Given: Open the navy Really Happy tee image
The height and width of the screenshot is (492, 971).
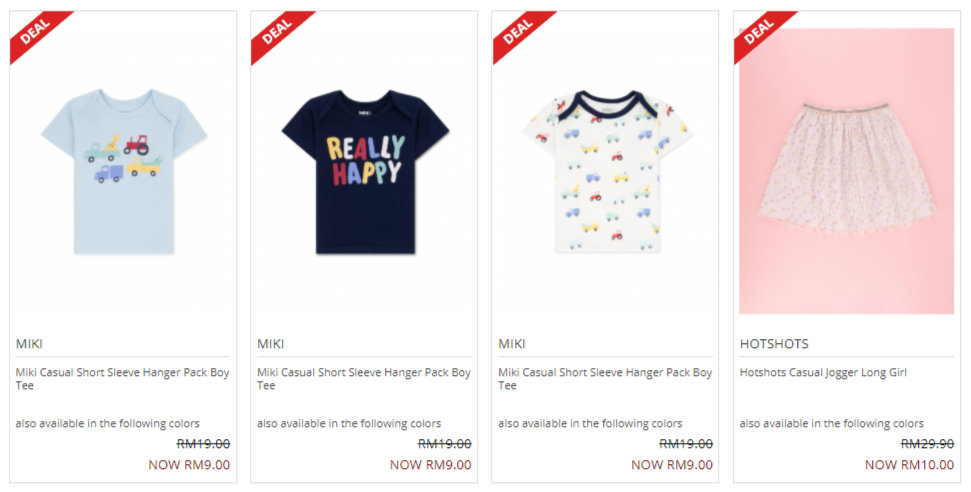Looking at the screenshot, I should (365, 172).
